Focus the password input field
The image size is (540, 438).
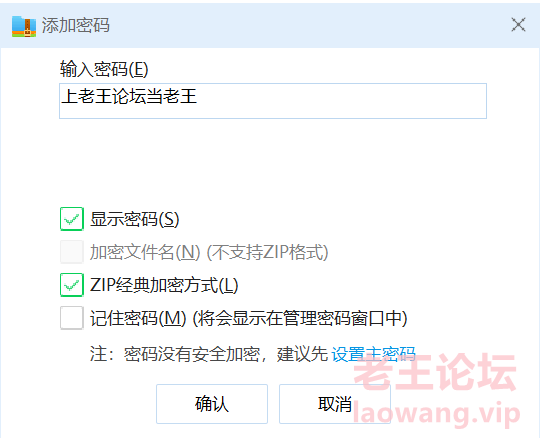(x=273, y=101)
